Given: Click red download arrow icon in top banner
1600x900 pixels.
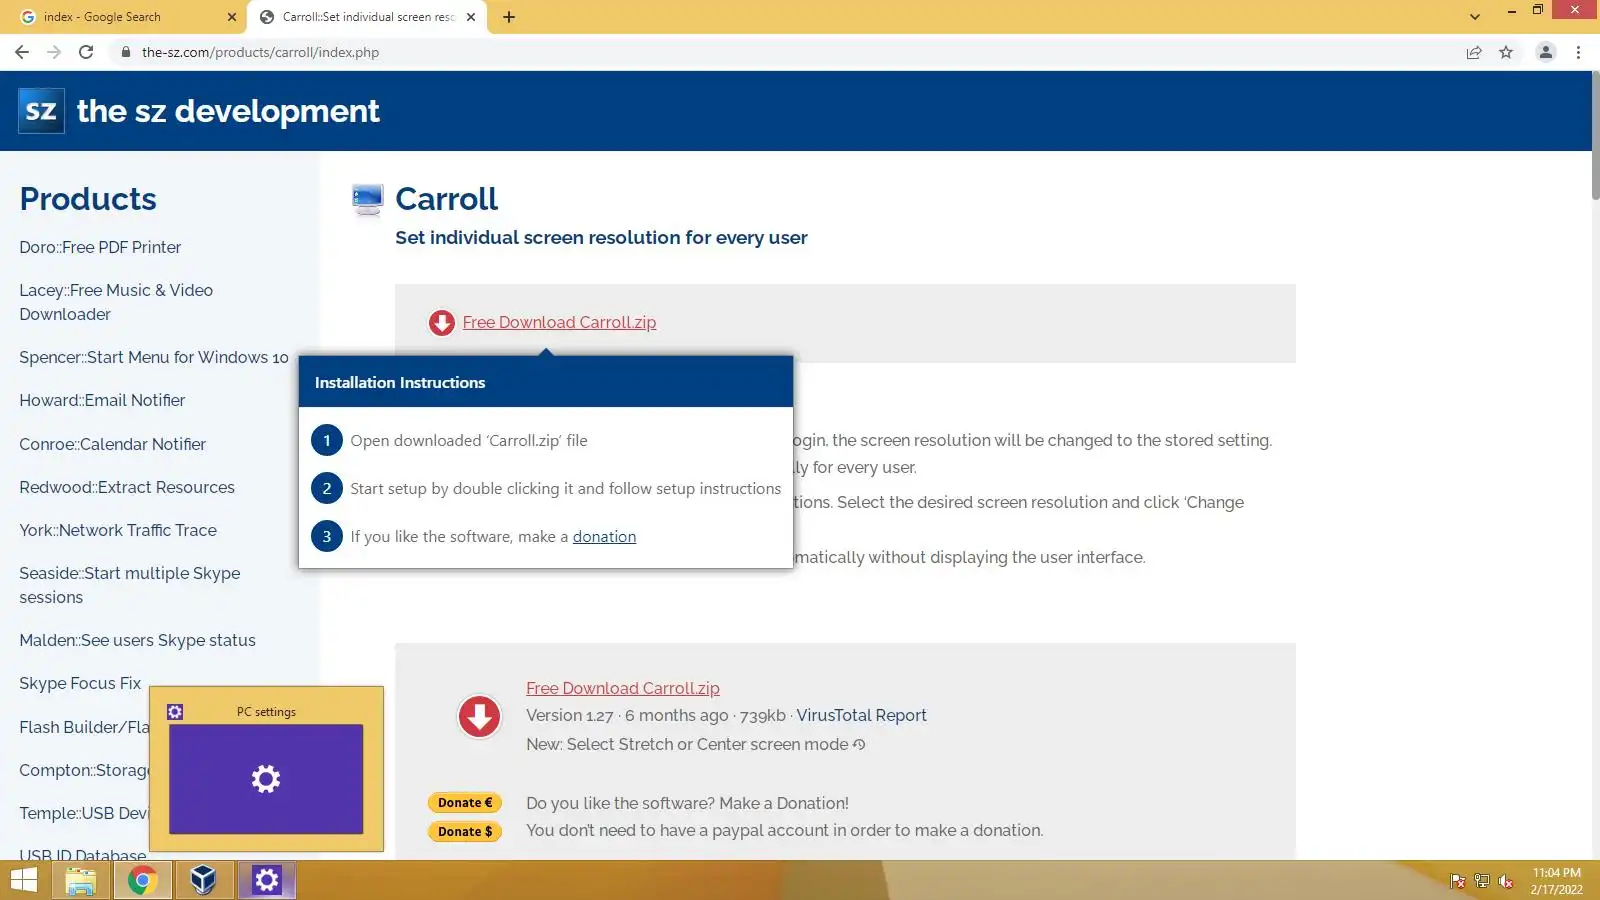Looking at the screenshot, I should coord(441,323).
